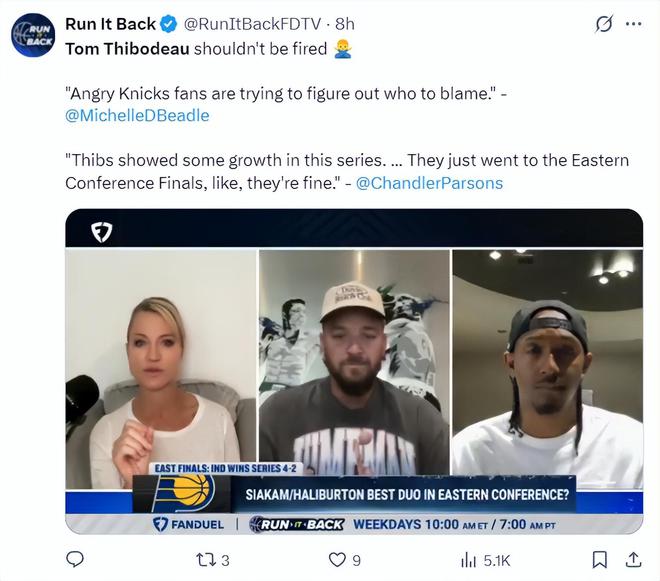The width and height of the screenshot is (660, 581).
Task: Click the retweet count of 3
Action: pos(225,561)
